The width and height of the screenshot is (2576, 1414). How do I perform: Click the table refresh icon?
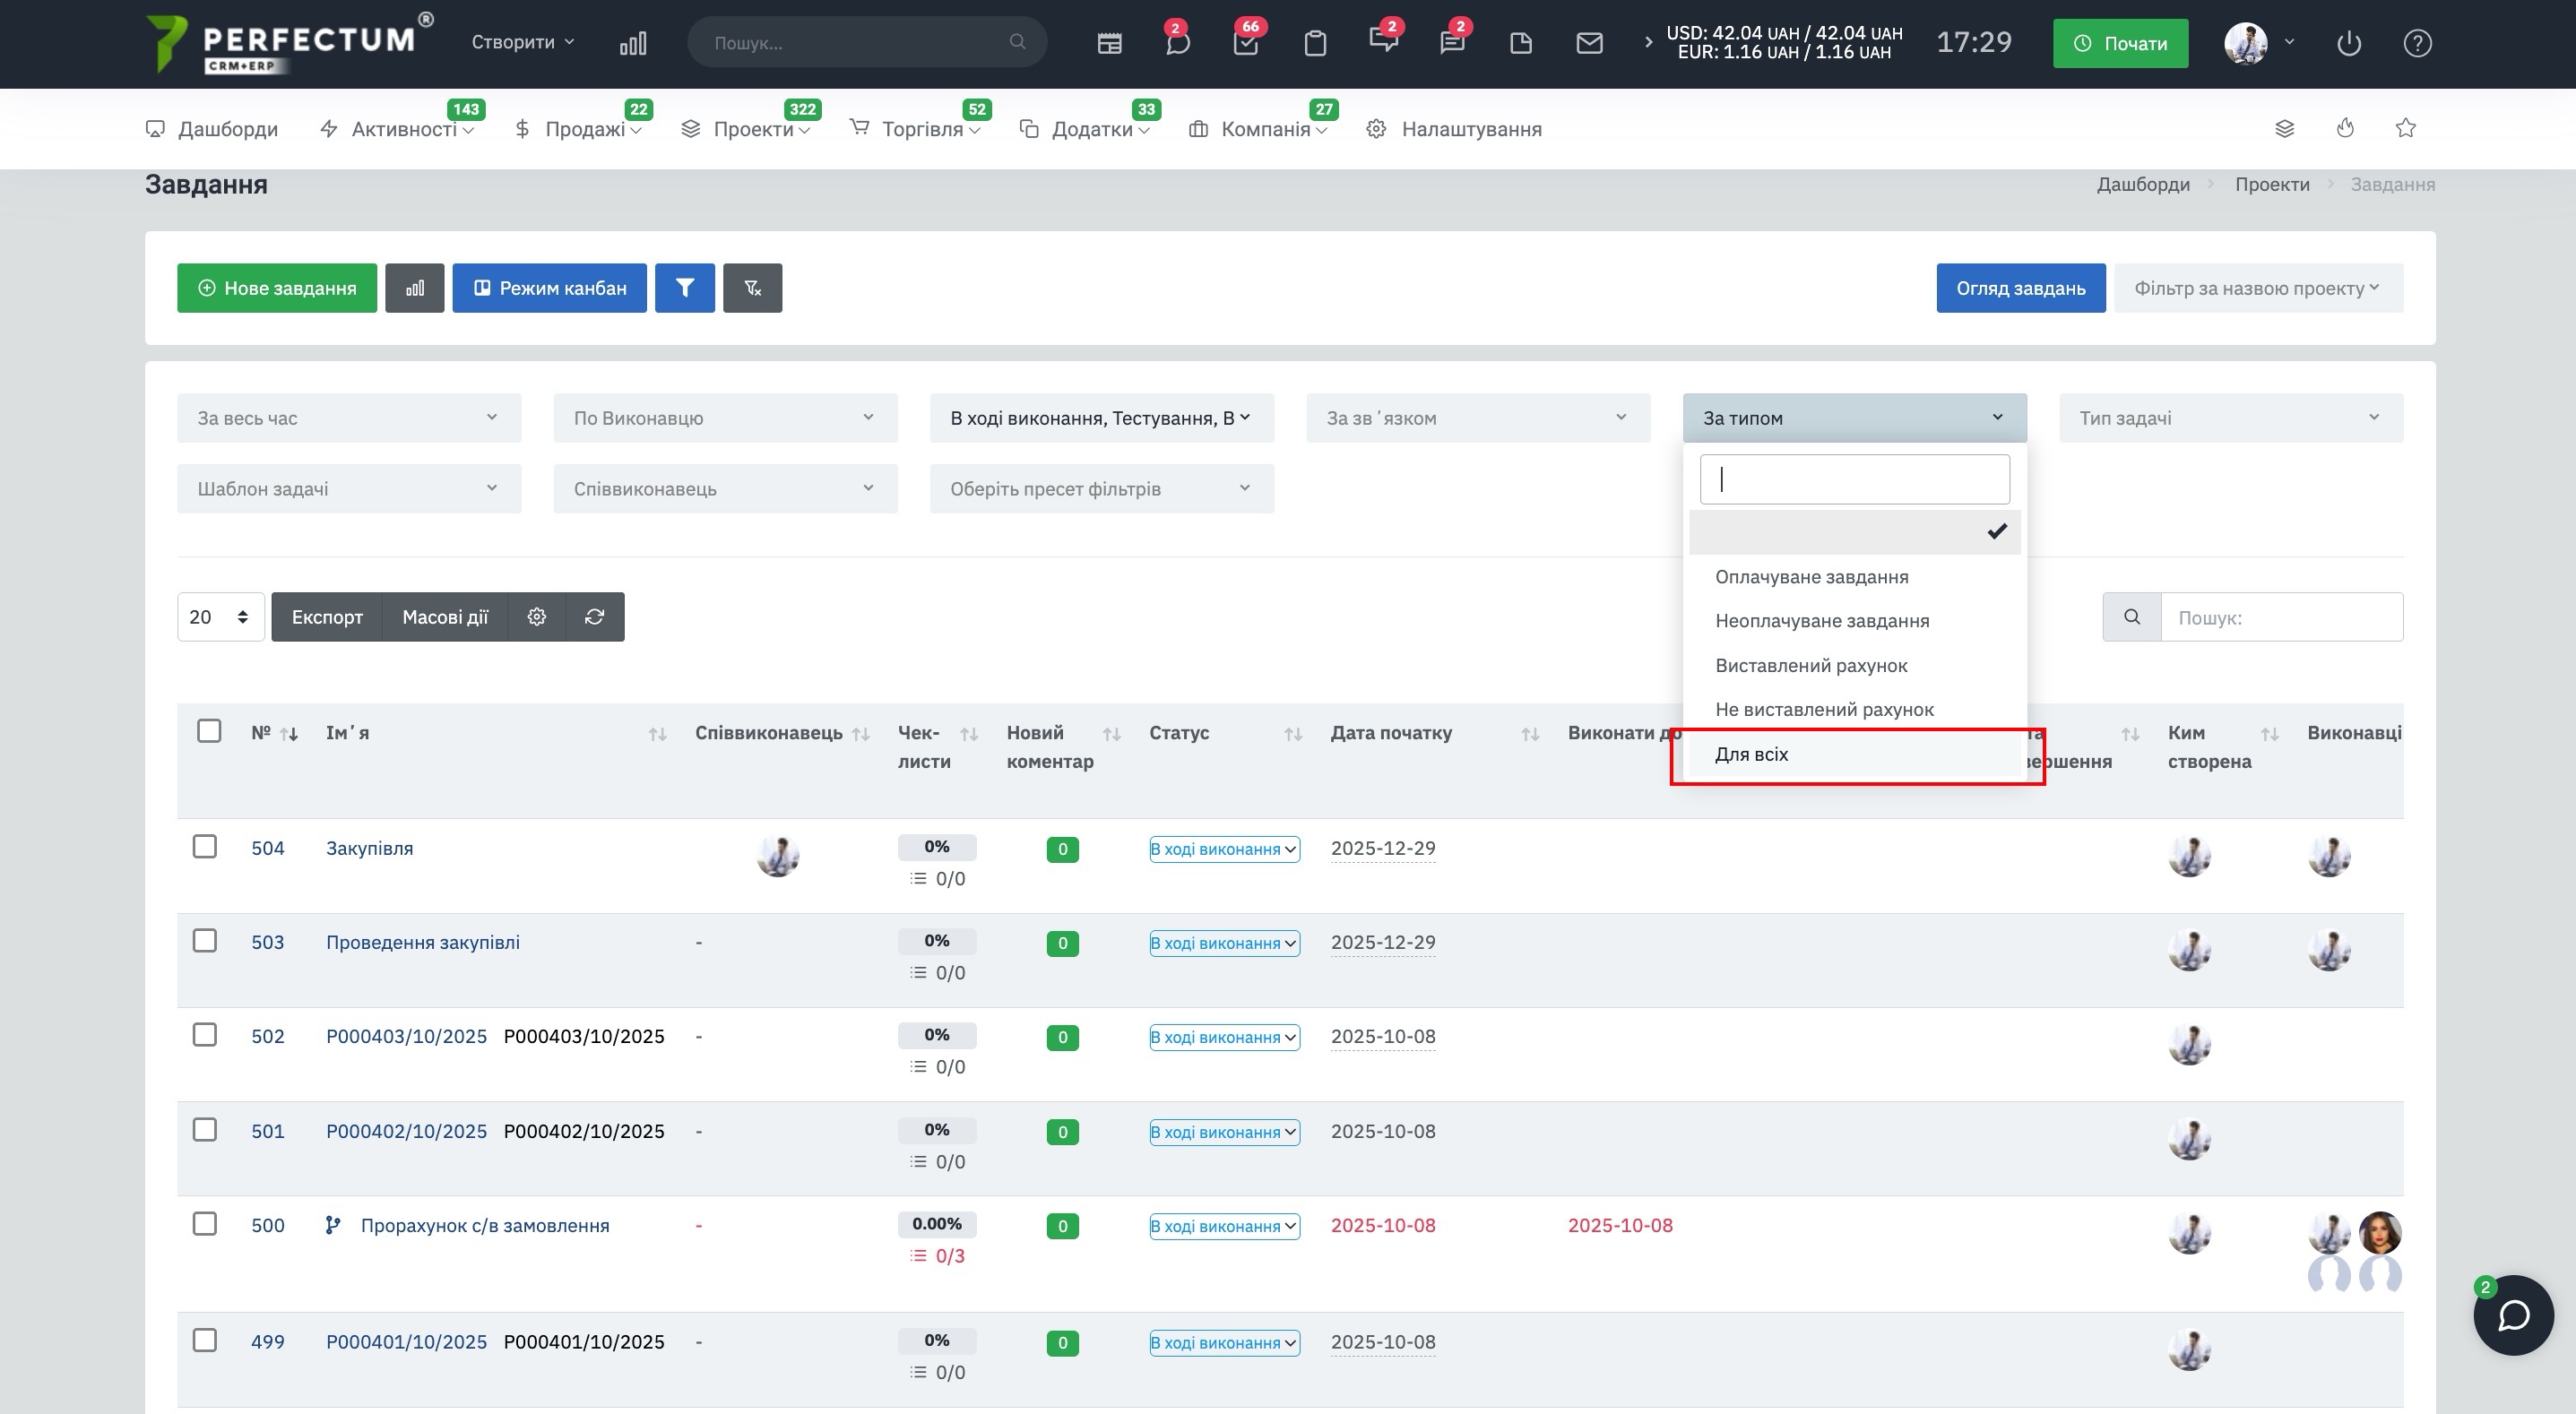coord(594,617)
